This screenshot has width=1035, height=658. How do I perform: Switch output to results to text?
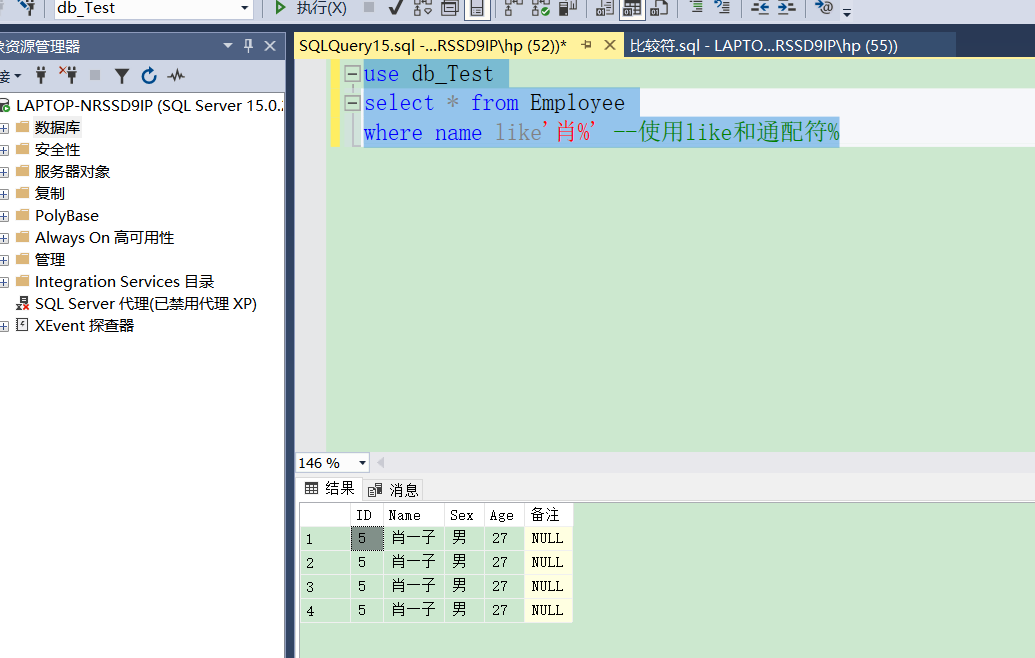click(x=604, y=8)
